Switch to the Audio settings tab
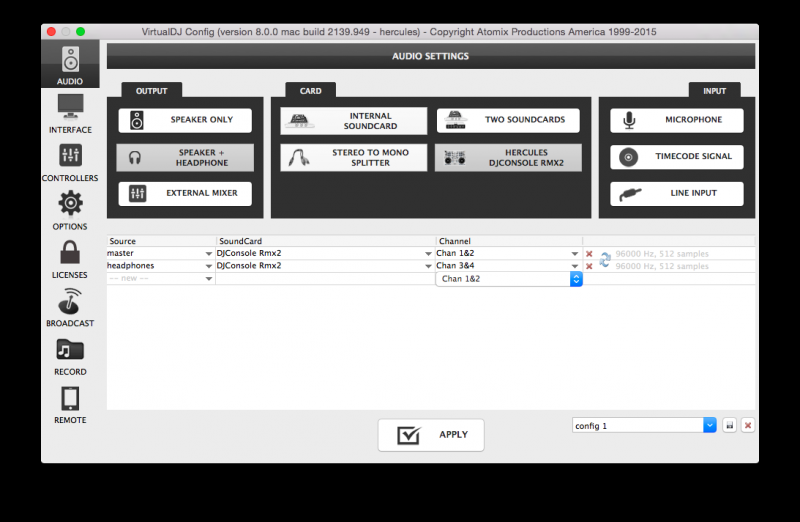Viewport: 800px width, 522px height. click(x=70, y=64)
